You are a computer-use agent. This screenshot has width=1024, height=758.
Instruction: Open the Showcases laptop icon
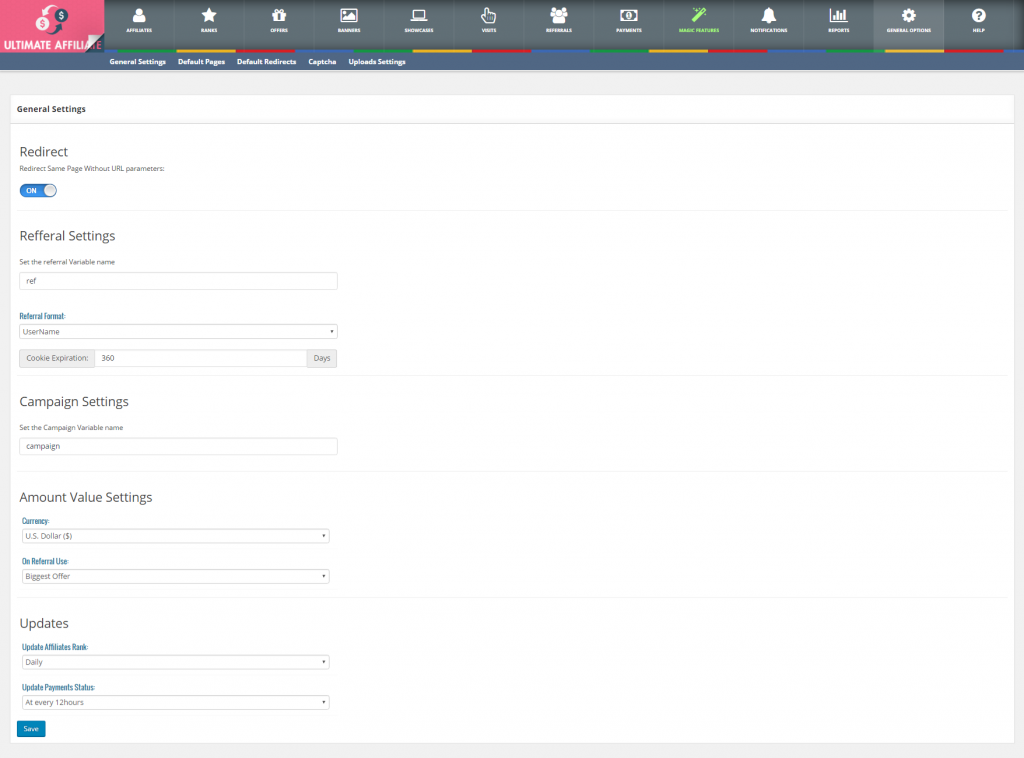coord(419,15)
